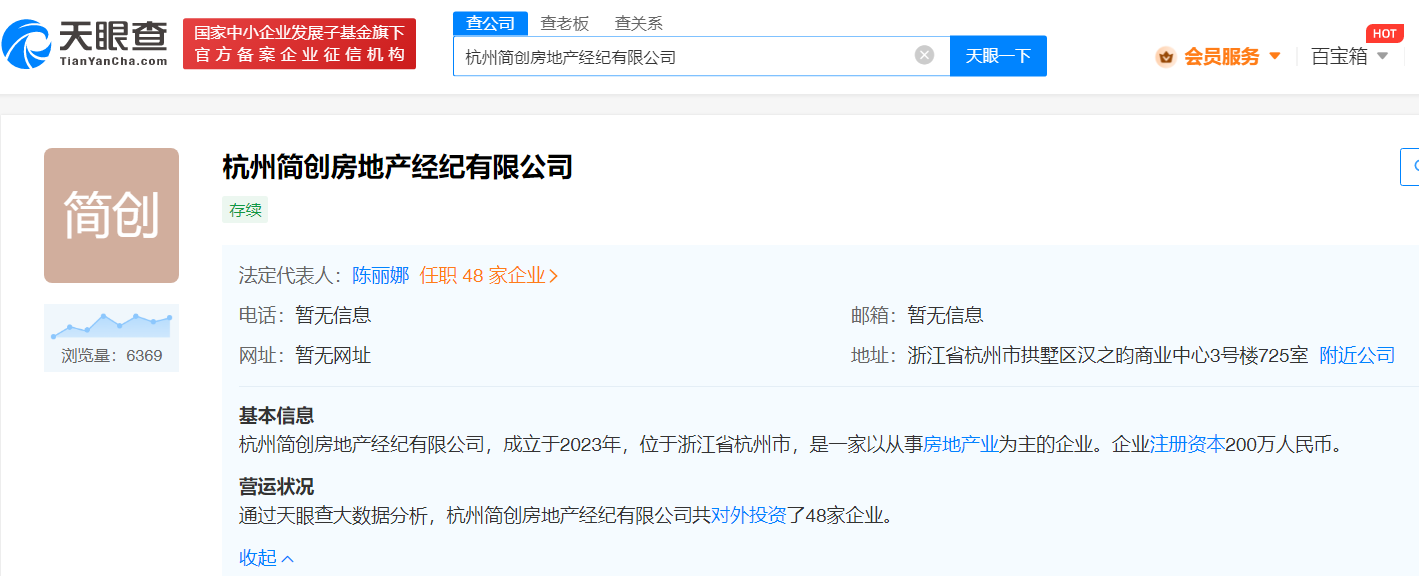
Task: Click the 电话: 暂无信息 field
Action: coord(305,316)
